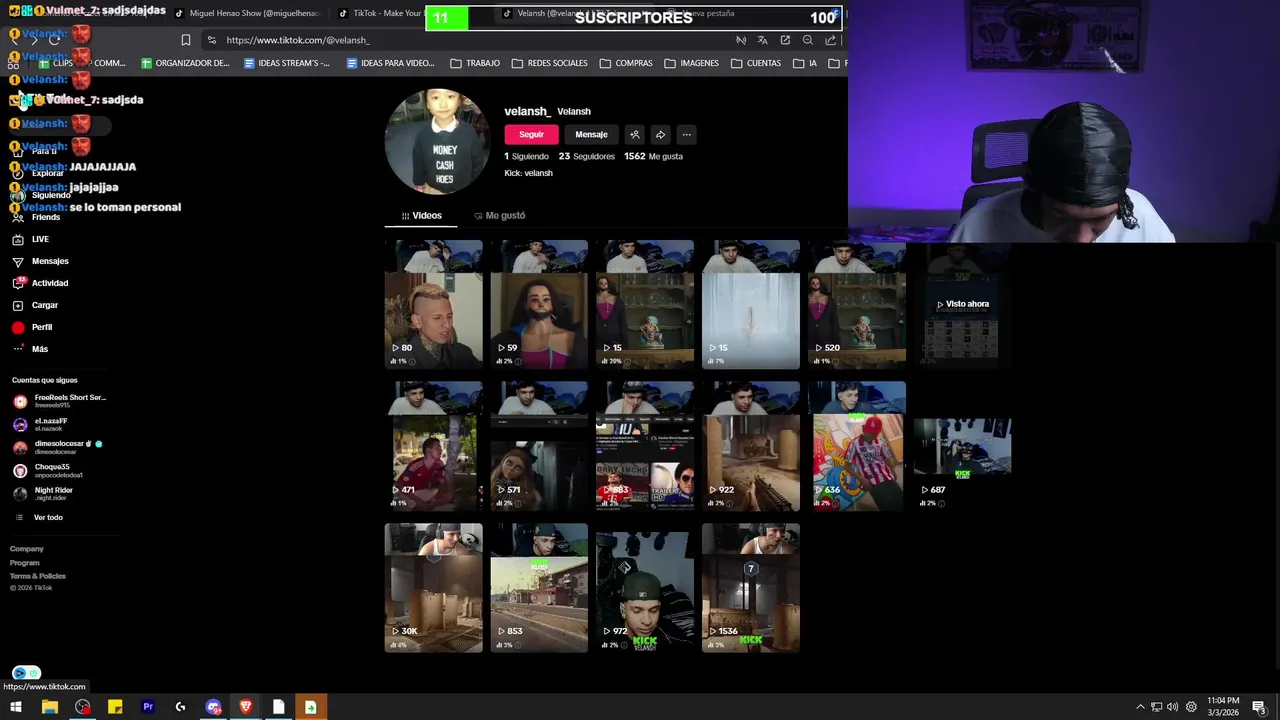1280x720 pixels.
Task: Open Sticky Notes from the taskbar
Action: tap(115, 707)
